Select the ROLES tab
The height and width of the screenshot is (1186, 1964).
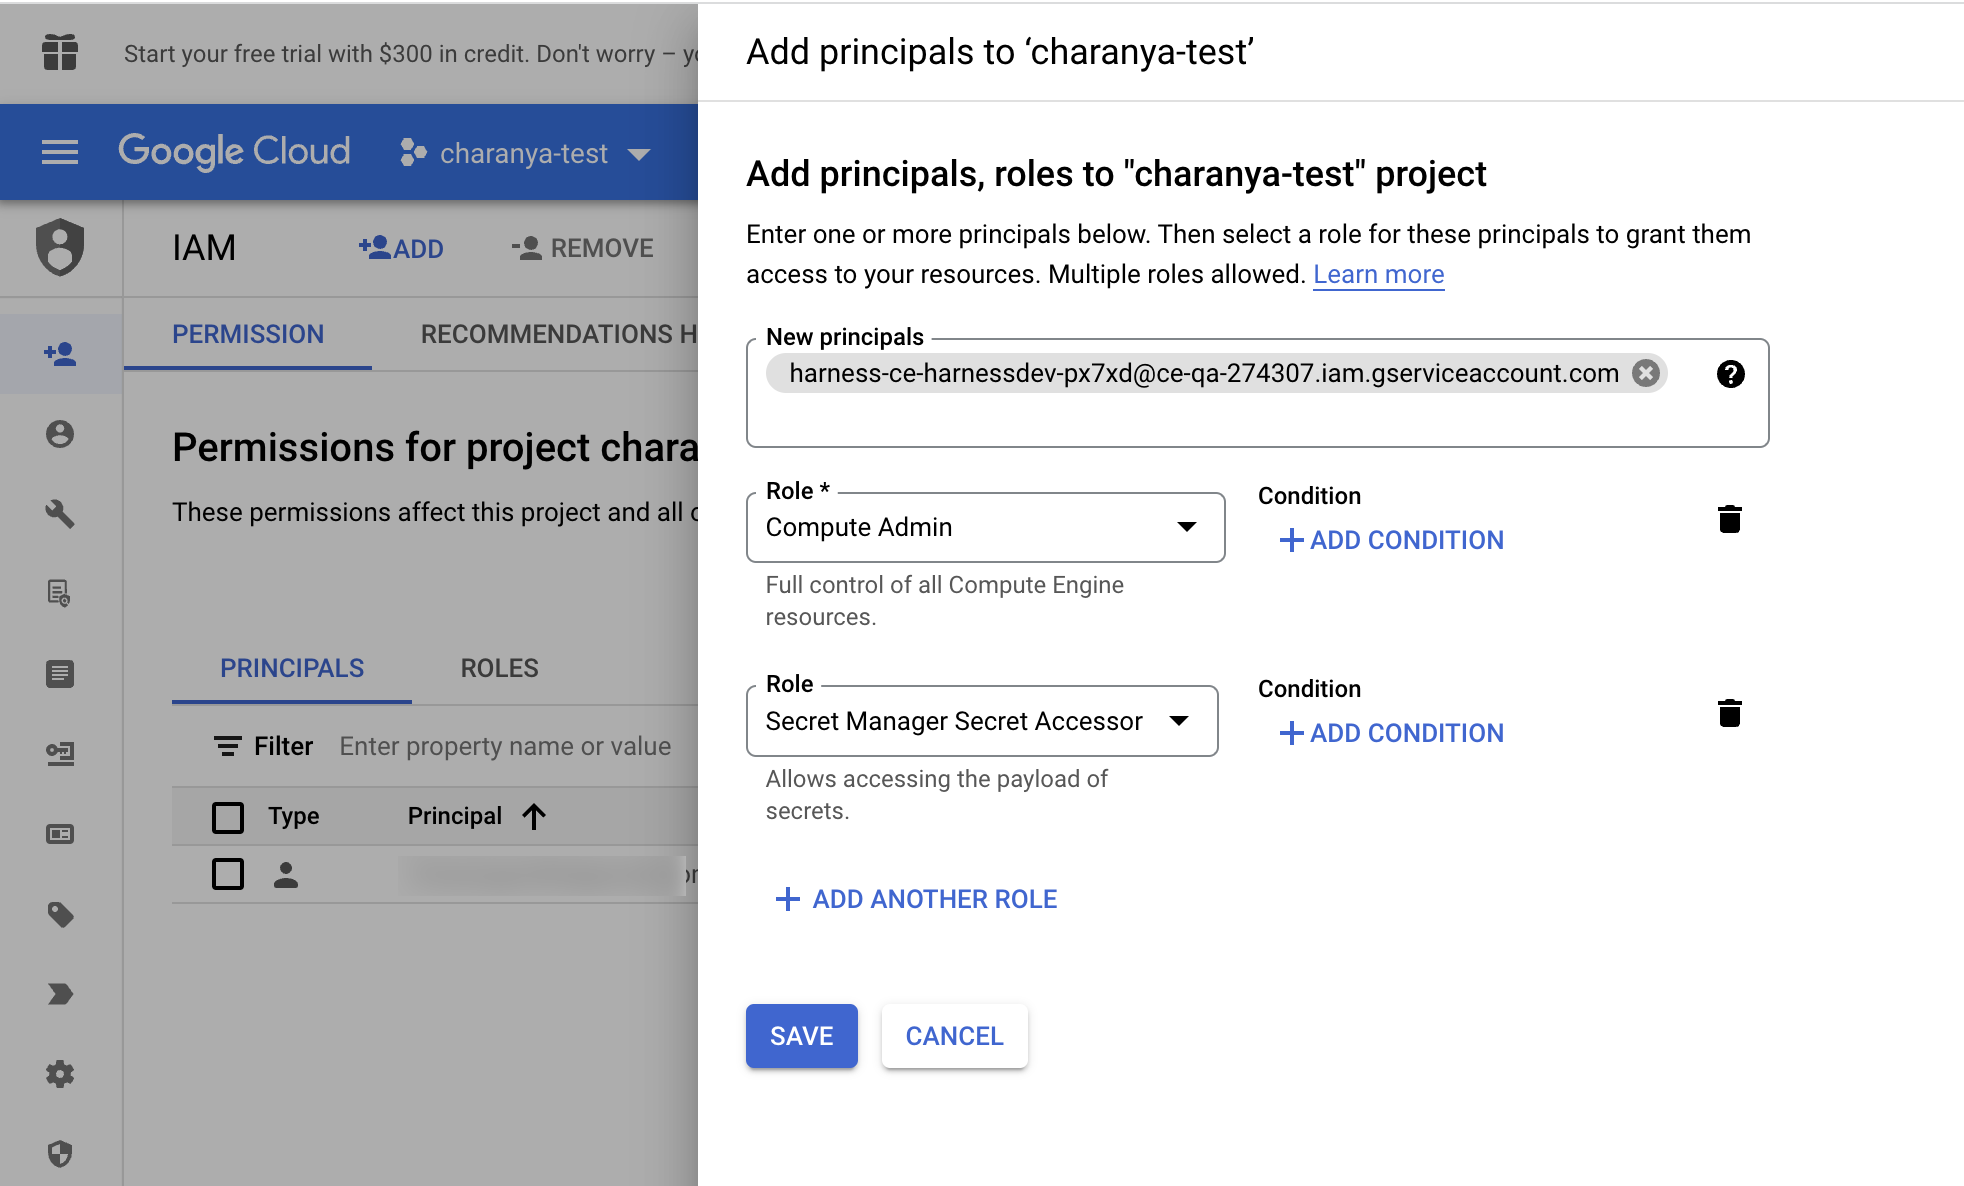click(x=500, y=668)
